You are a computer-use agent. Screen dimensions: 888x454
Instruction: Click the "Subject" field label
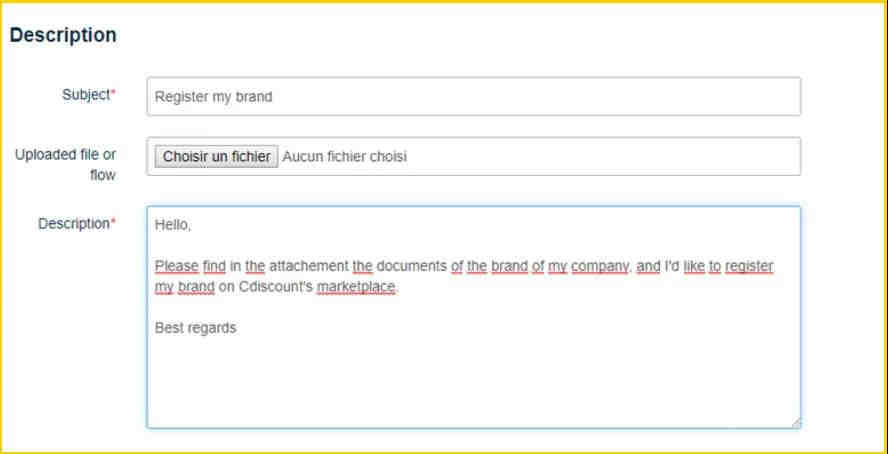(x=86, y=95)
